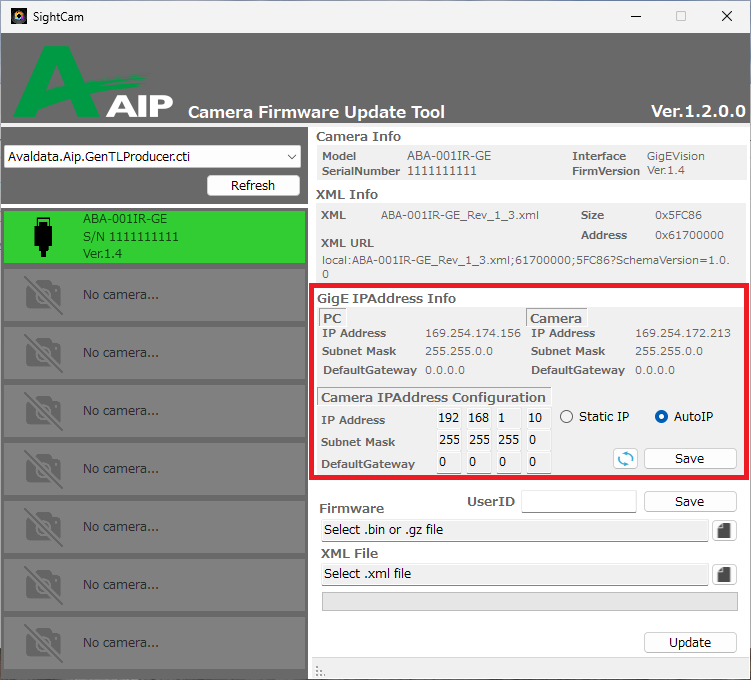Image resolution: width=751 pixels, height=680 pixels.
Task: Save the UserID value
Action: (690, 501)
